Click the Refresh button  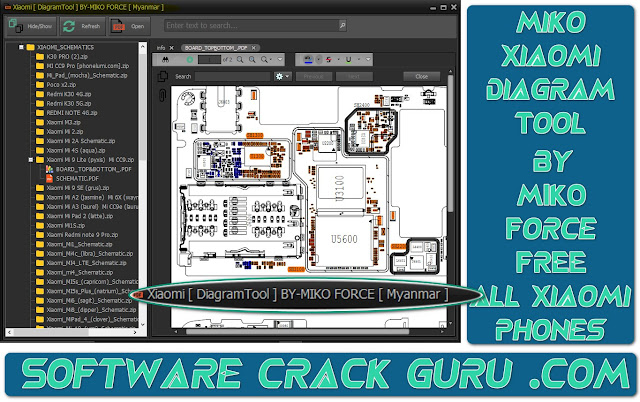pos(82,26)
